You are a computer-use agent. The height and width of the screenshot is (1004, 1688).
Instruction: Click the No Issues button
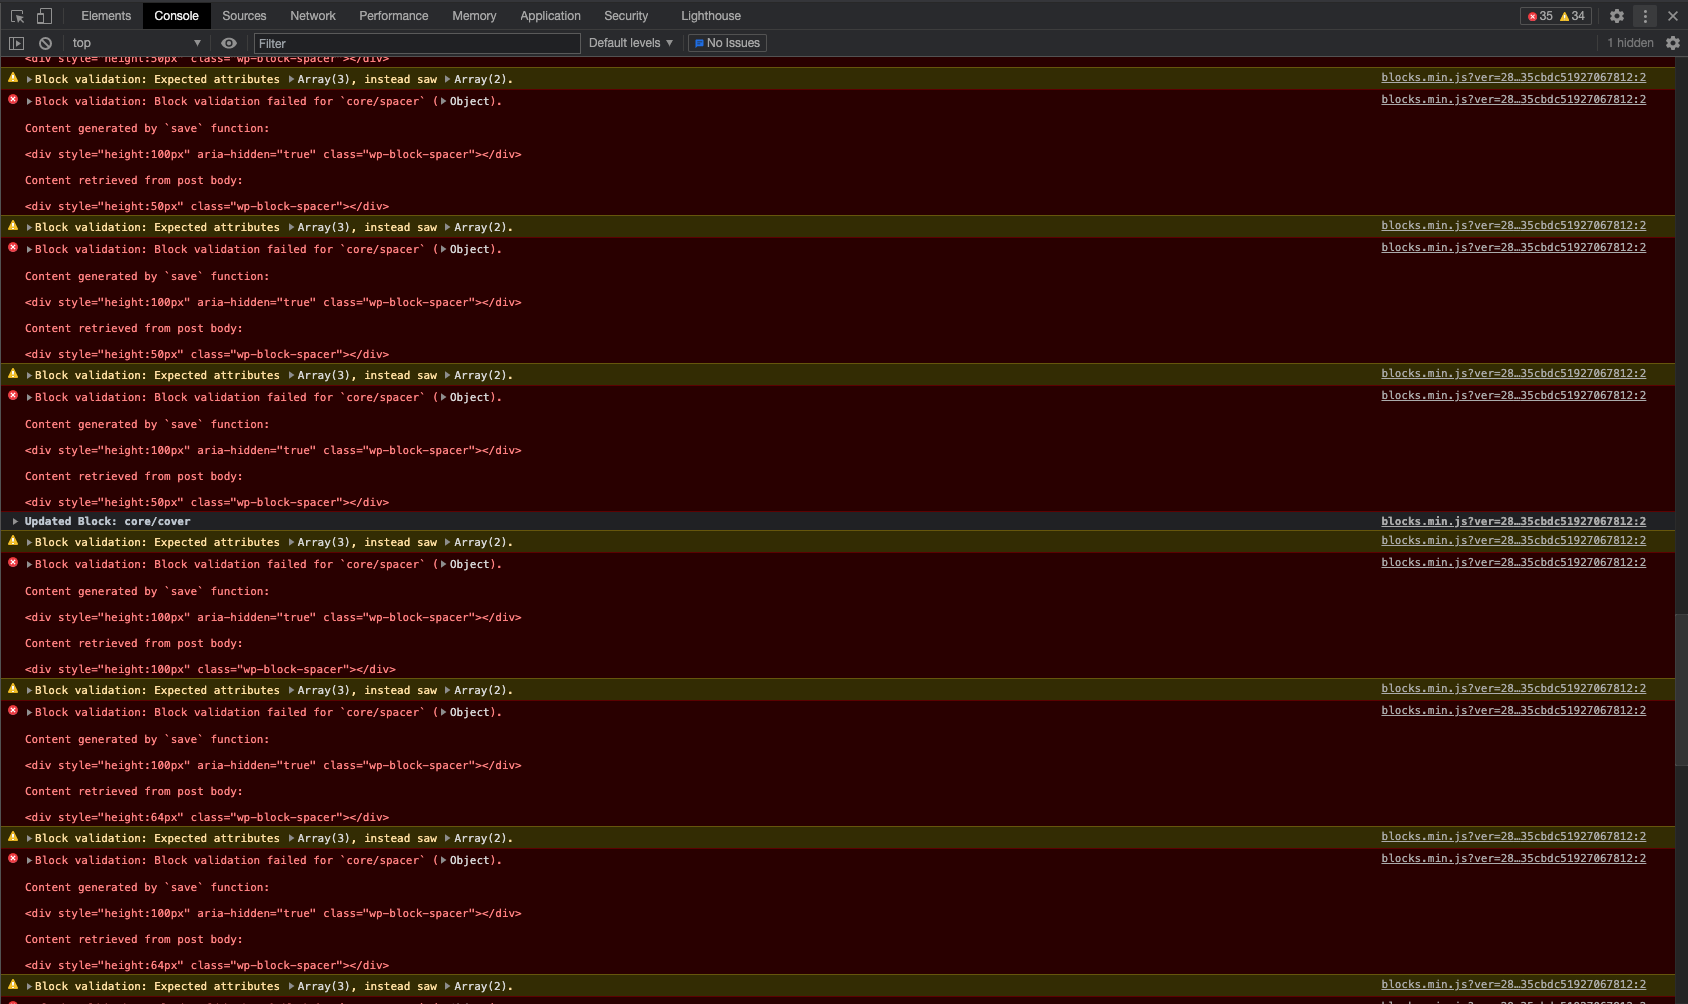pyautogui.click(x=727, y=43)
